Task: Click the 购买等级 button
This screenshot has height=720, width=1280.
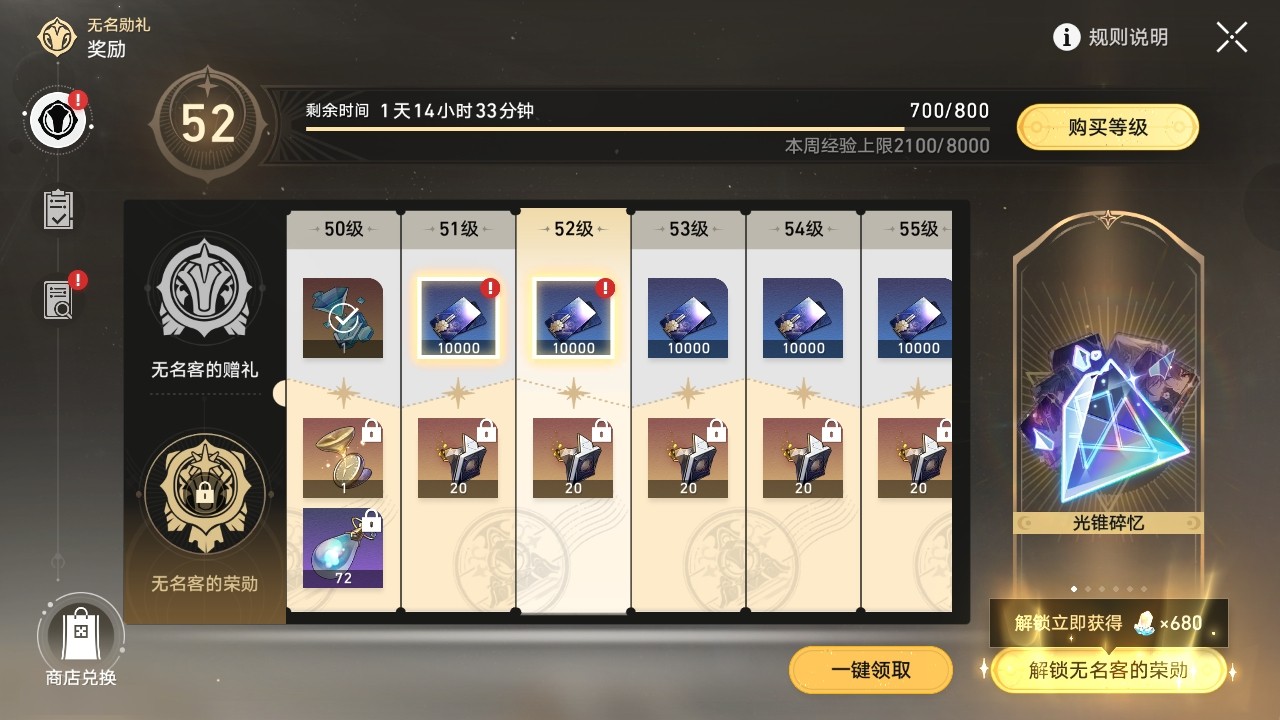Action: point(1108,127)
